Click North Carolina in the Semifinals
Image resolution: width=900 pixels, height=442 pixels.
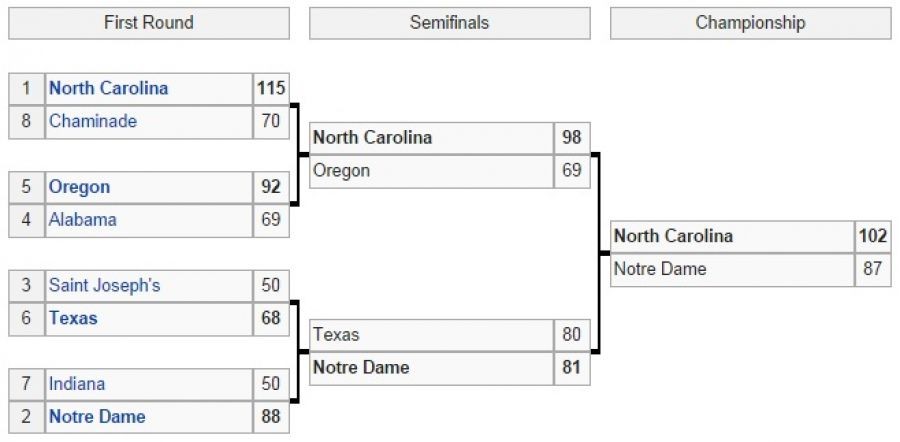tap(373, 138)
